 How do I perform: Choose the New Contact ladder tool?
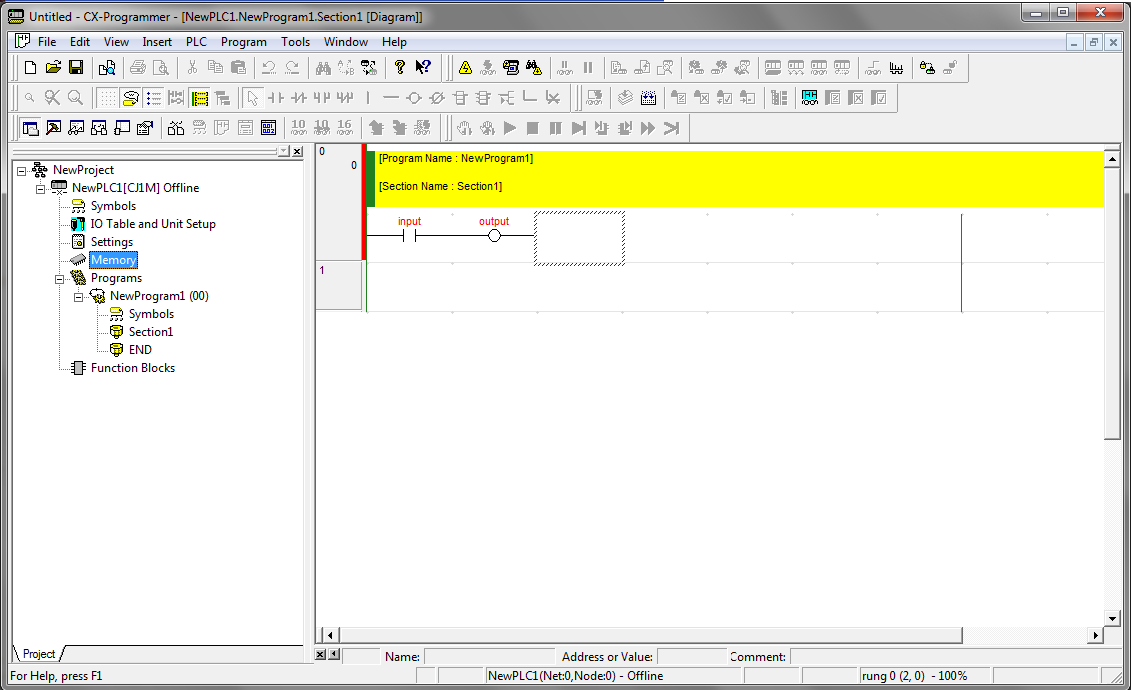tap(276, 98)
